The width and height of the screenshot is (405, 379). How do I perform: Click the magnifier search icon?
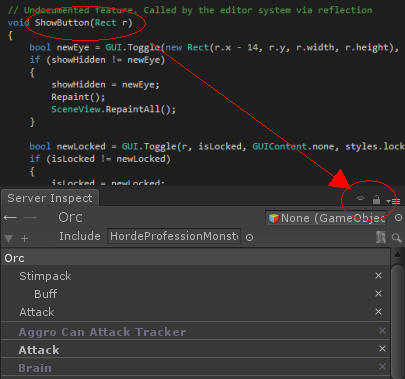click(396, 238)
